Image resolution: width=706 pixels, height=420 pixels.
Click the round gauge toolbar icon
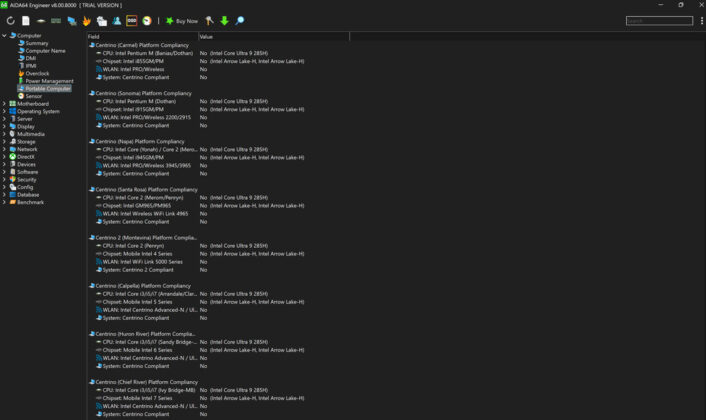click(147, 21)
